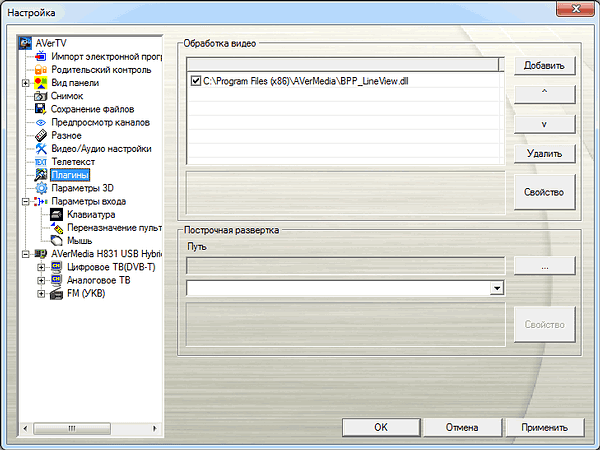
Task: Click the Применить button
Action: [545, 427]
